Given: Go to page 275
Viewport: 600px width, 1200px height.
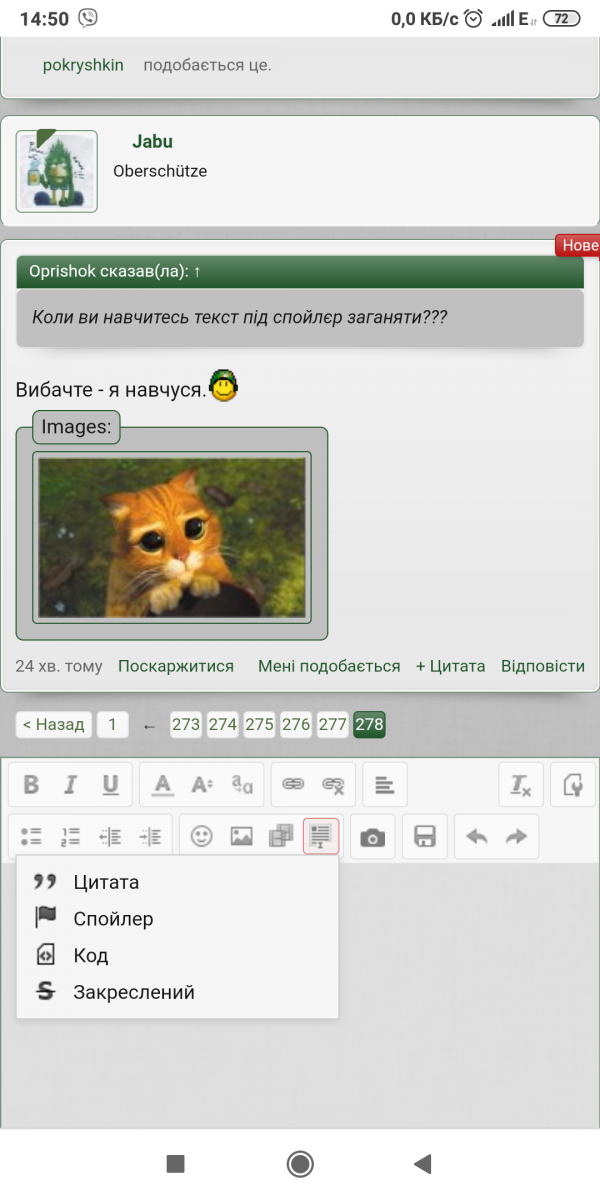Looking at the screenshot, I should (x=259, y=724).
